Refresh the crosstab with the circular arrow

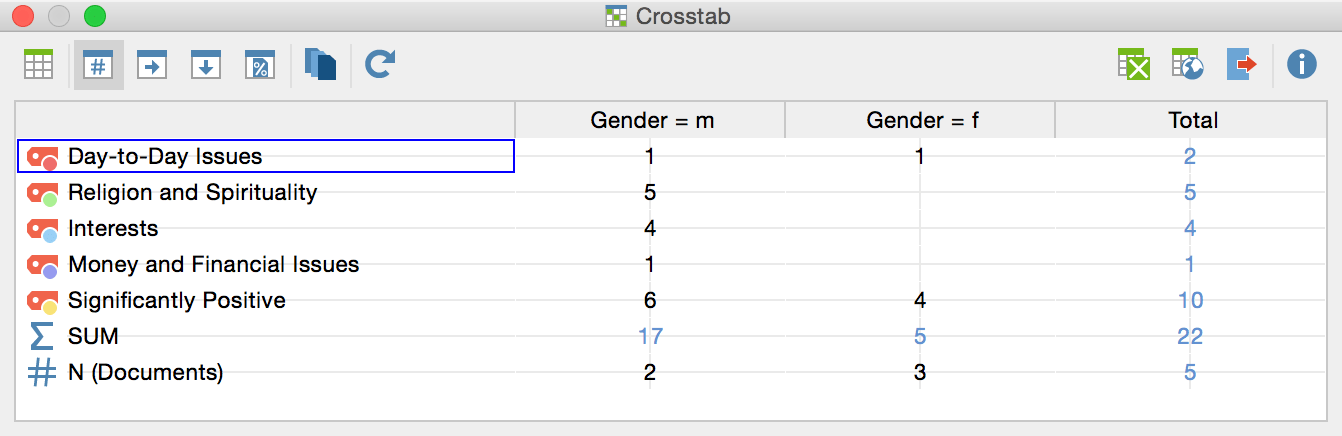[x=379, y=66]
